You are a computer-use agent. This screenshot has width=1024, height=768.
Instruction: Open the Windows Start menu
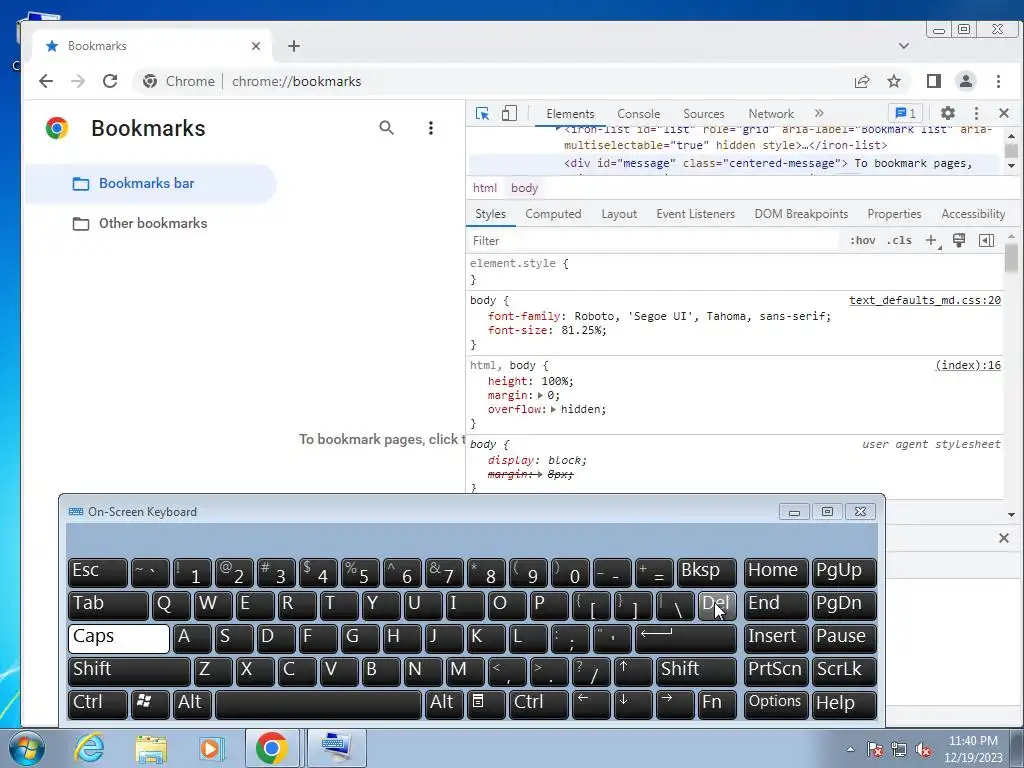coord(26,748)
